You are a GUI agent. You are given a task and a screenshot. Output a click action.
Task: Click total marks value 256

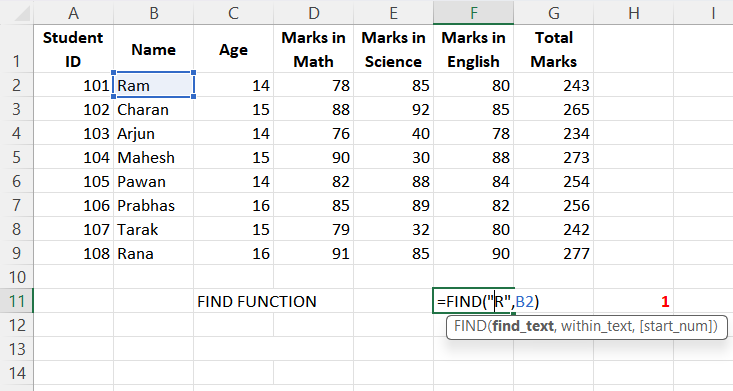coord(553,205)
